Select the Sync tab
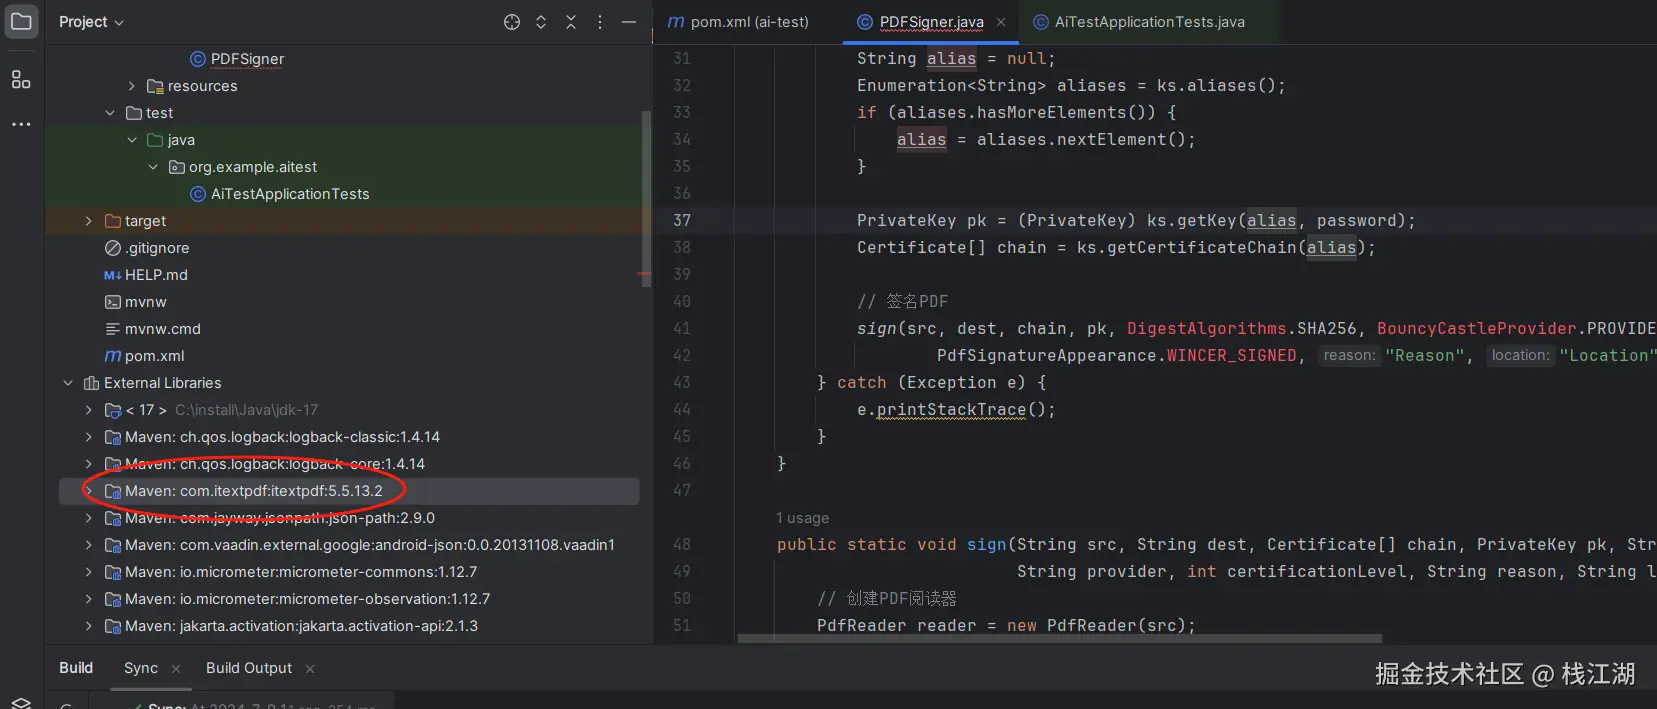The height and width of the screenshot is (709, 1657). pyautogui.click(x=141, y=668)
